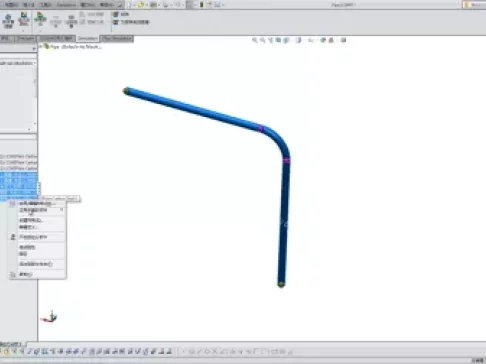Click the apply material icon in the ribbon
The height and width of the screenshot is (364, 486).
[x=24, y=19]
